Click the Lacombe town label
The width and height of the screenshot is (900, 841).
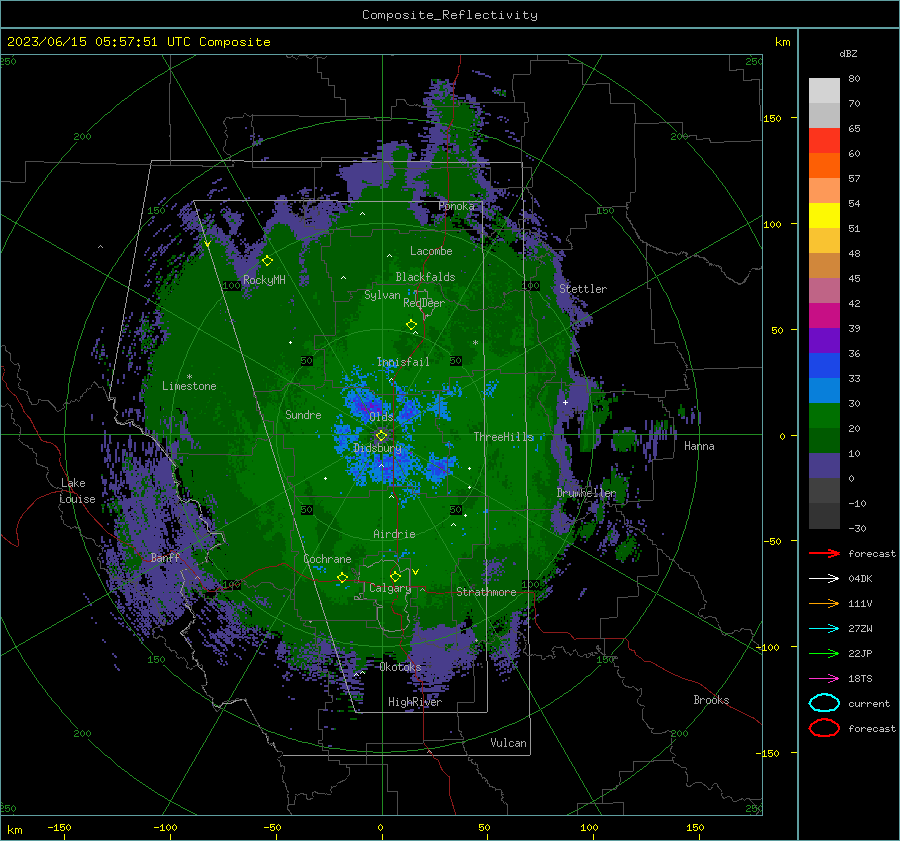coord(431,251)
